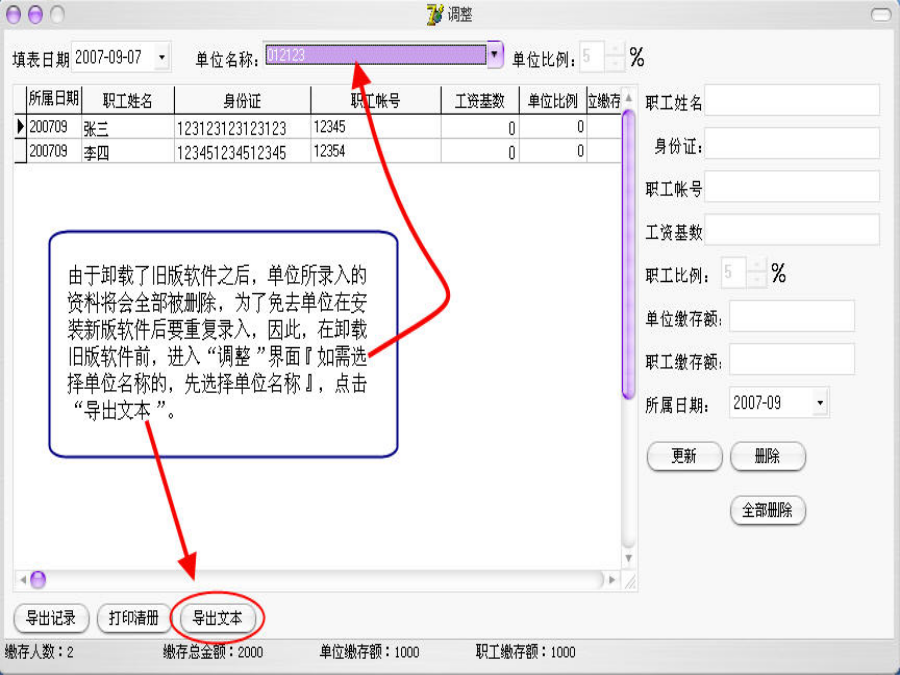The image size is (900, 675).
Task: Click the 单位比例 spinner field
Action: (592, 56)
